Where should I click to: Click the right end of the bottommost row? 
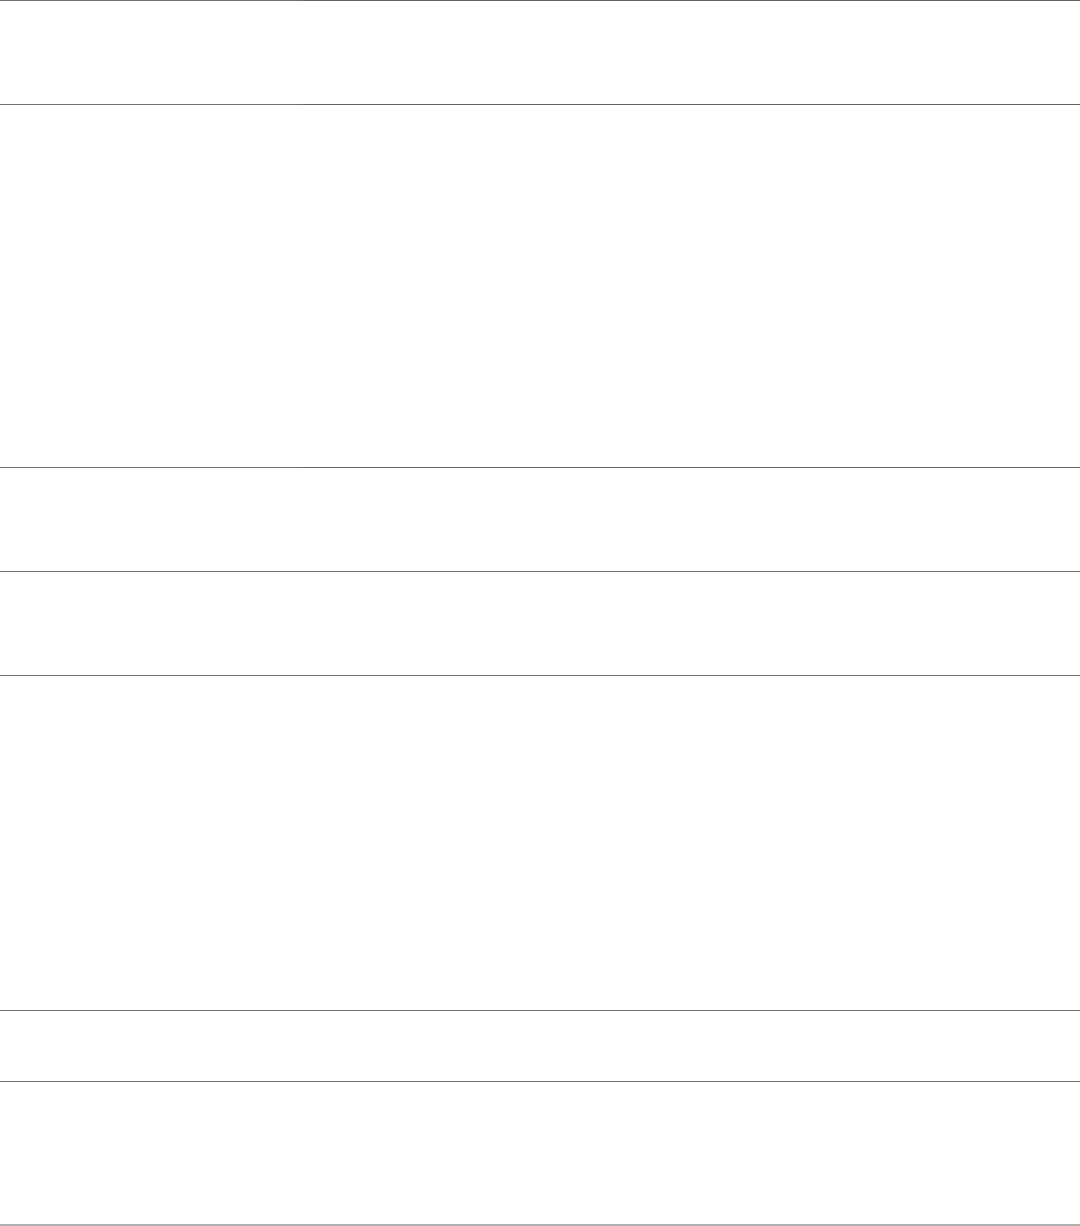click(x=1060, y=1152)
